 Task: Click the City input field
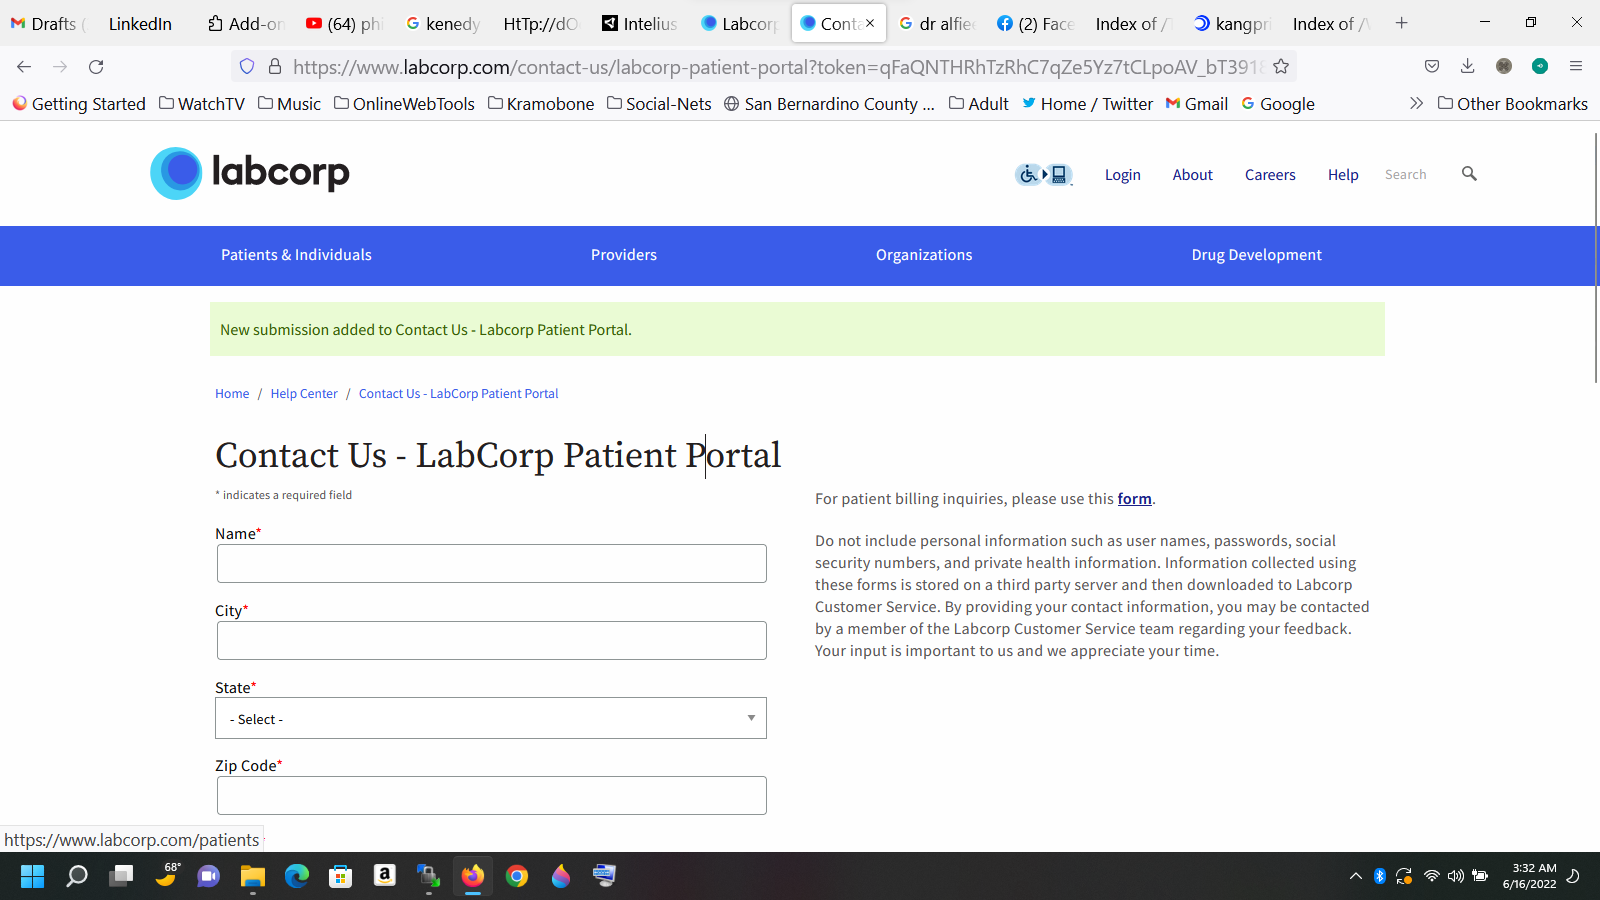pos(491,640)
